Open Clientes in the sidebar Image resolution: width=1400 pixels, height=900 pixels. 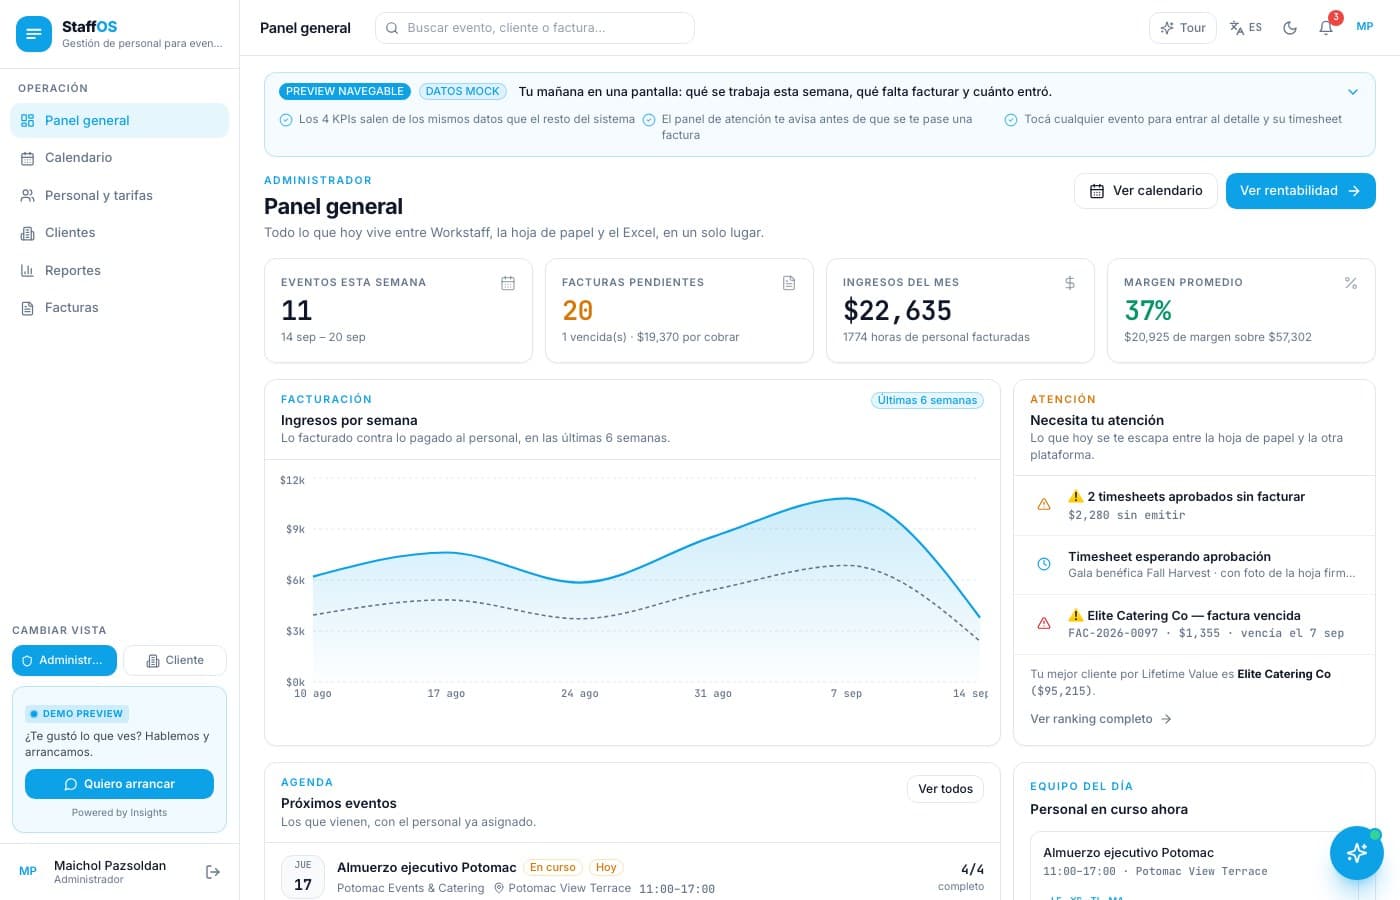120,233
